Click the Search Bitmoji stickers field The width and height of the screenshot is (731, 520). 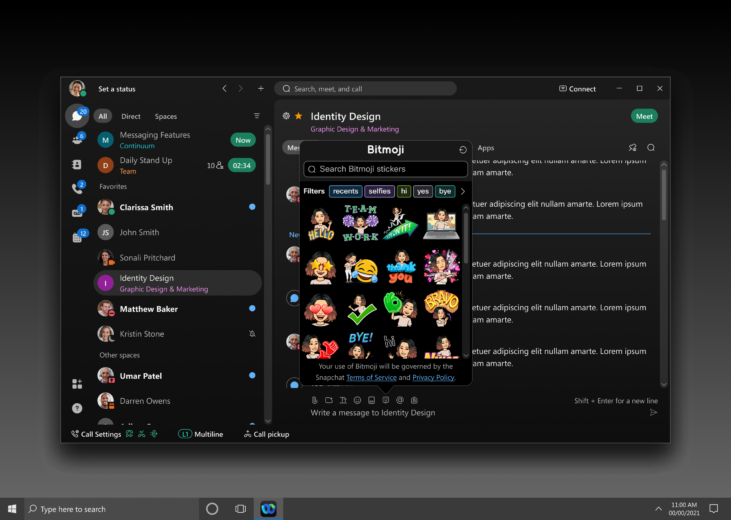[x=385, y=169]
